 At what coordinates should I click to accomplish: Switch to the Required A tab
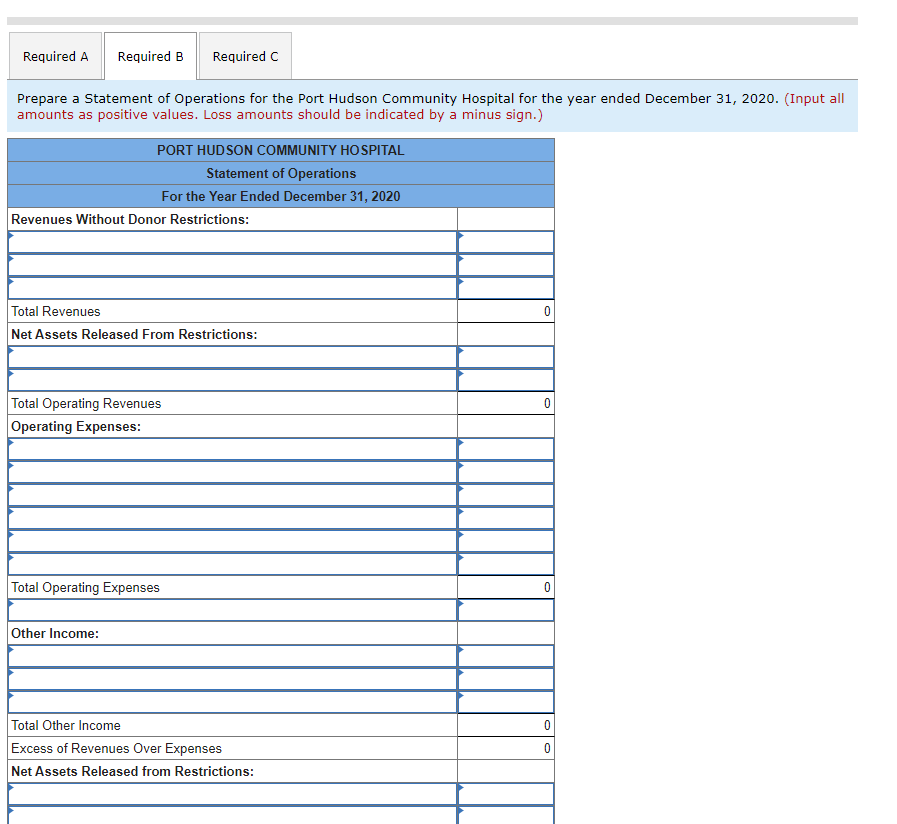pos(55,56)
